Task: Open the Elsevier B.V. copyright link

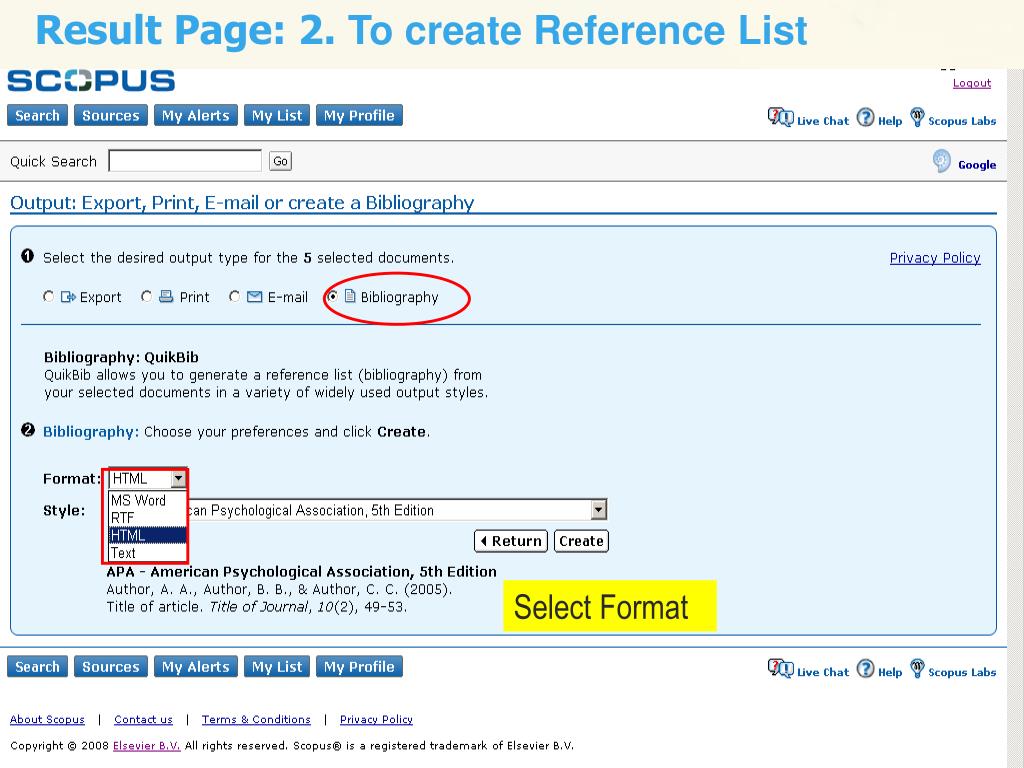Action: (x=146, y=746)
